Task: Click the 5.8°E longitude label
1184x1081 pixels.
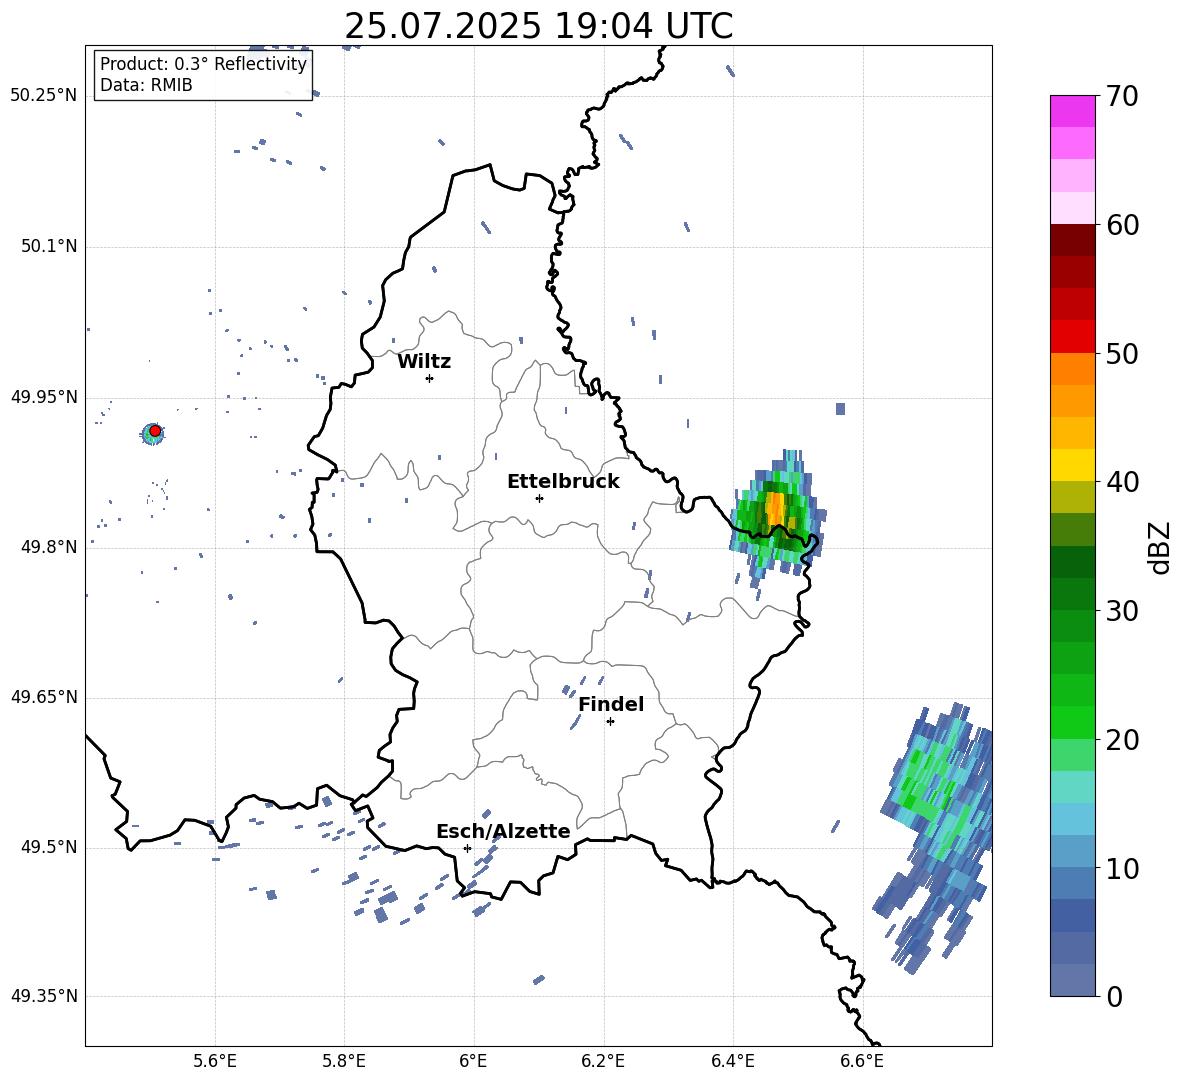Action: [x=344, y=1061]
